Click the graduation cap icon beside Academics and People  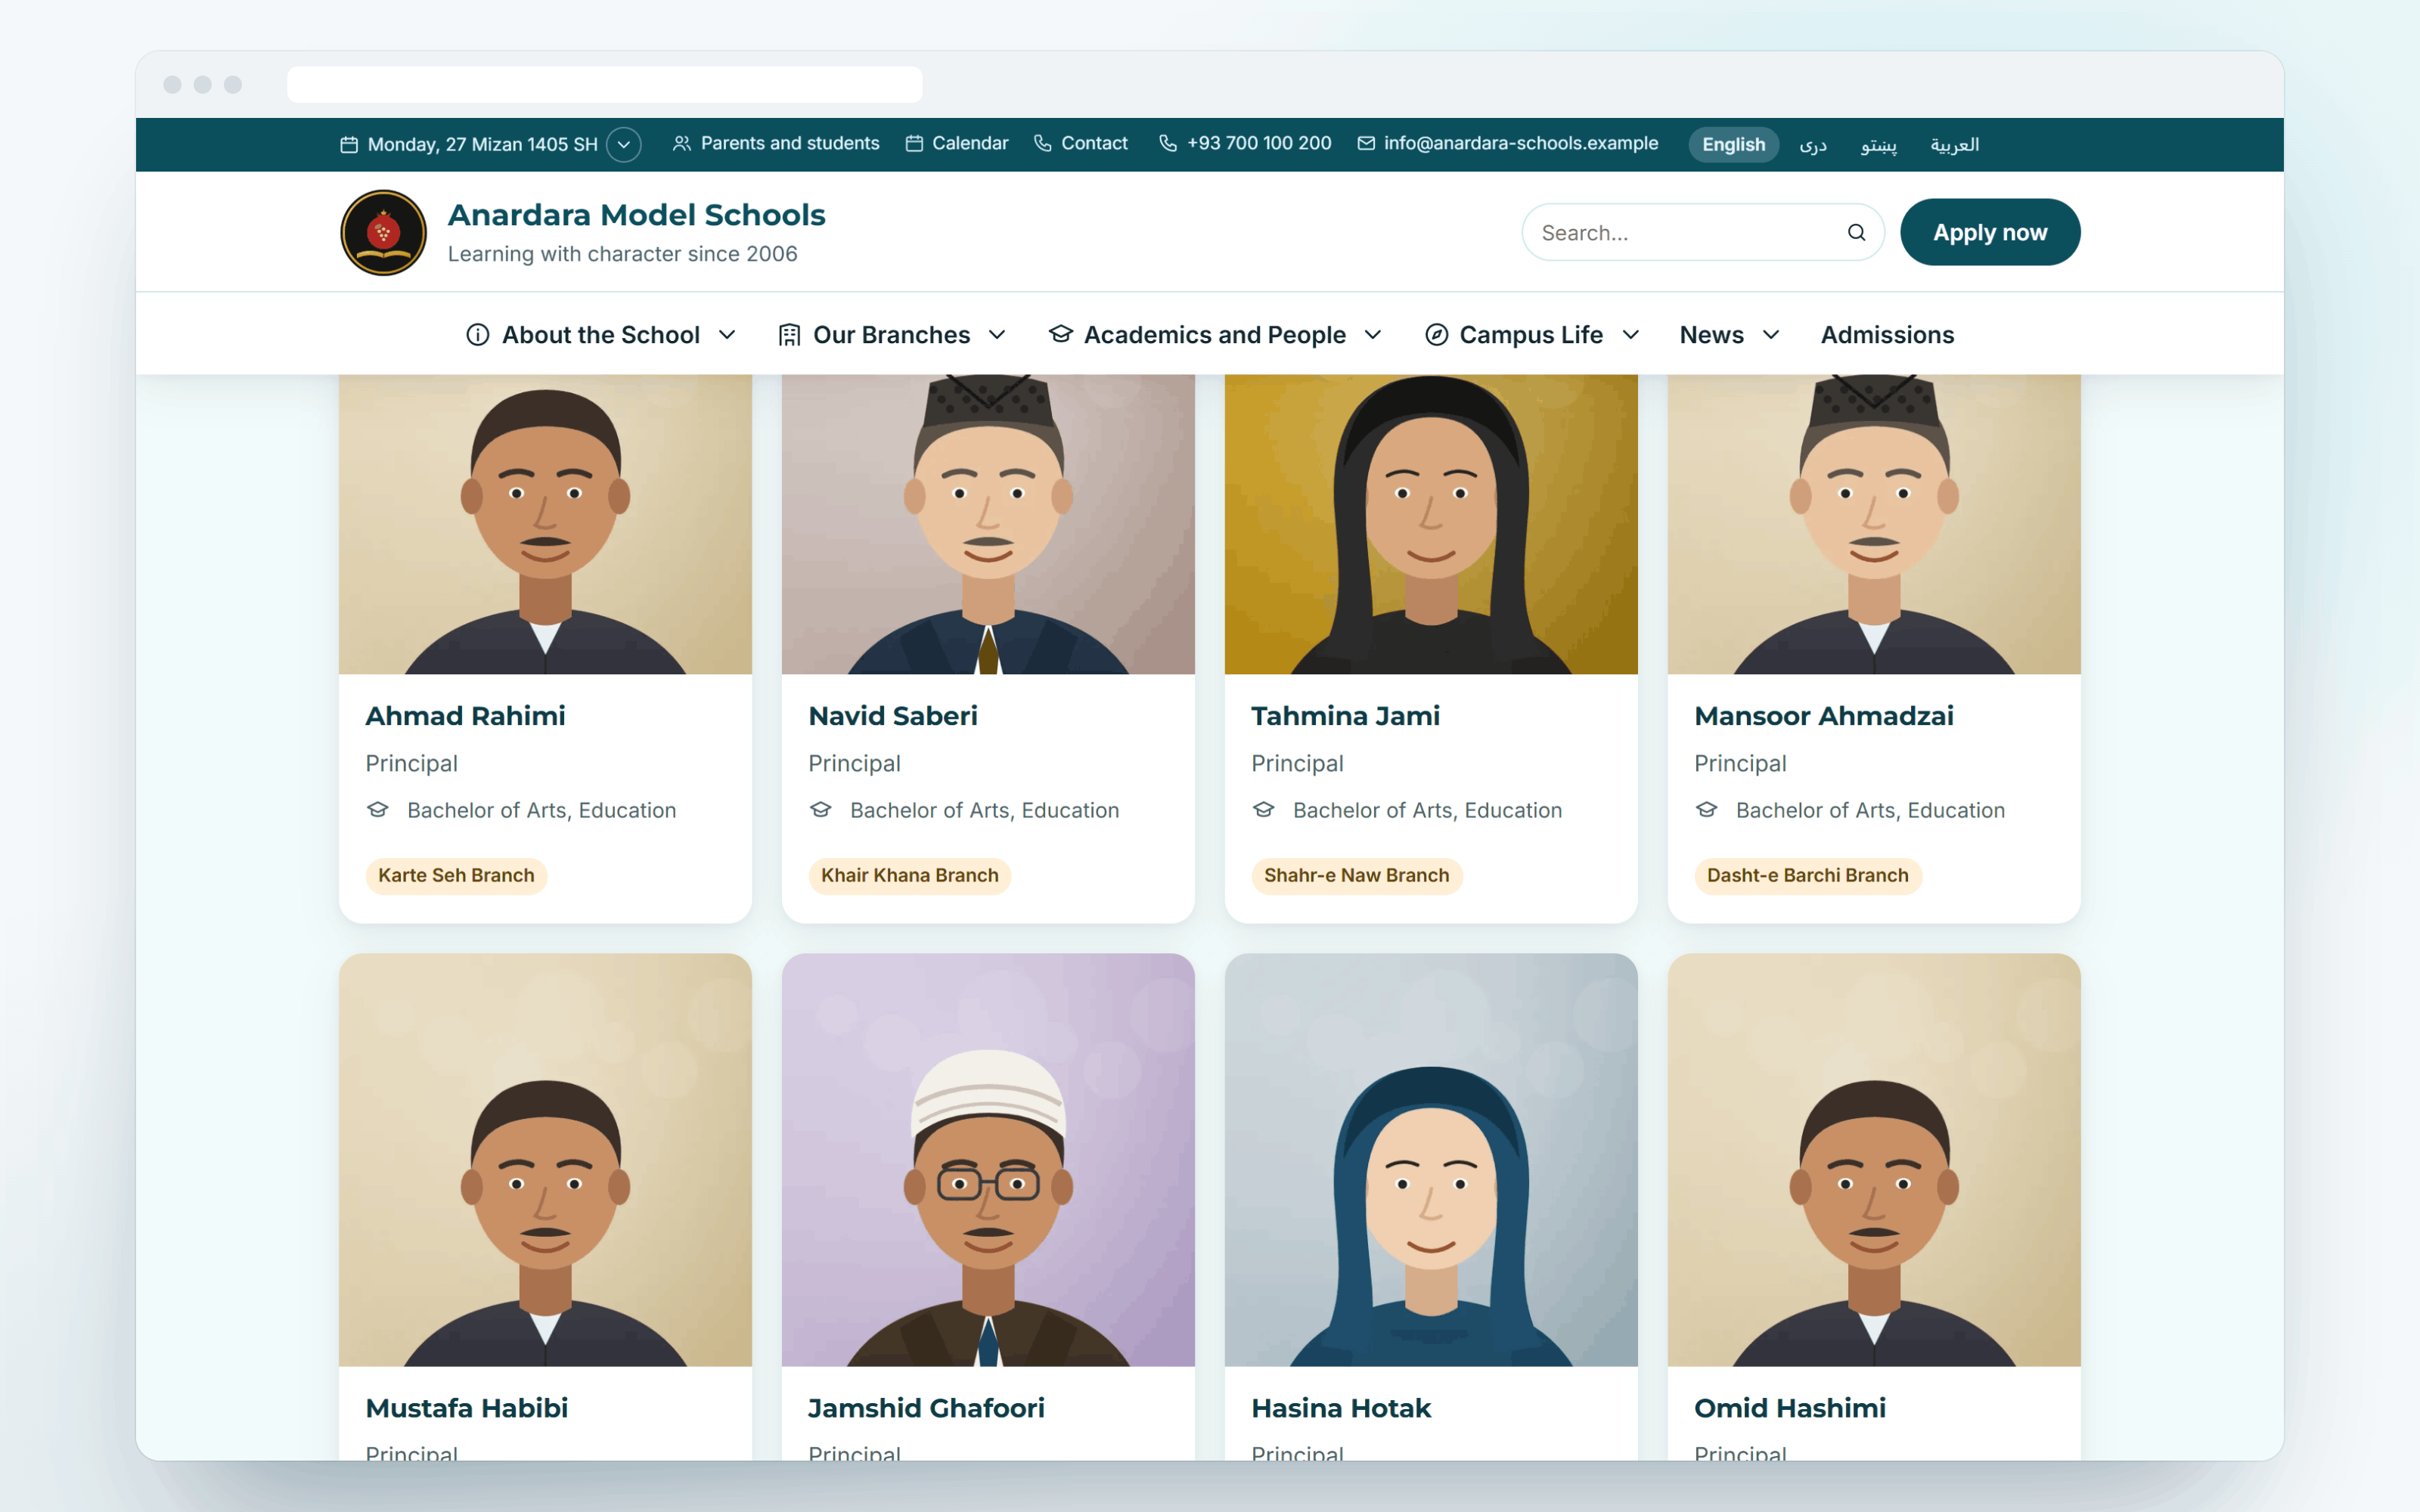coord(1060,334)
